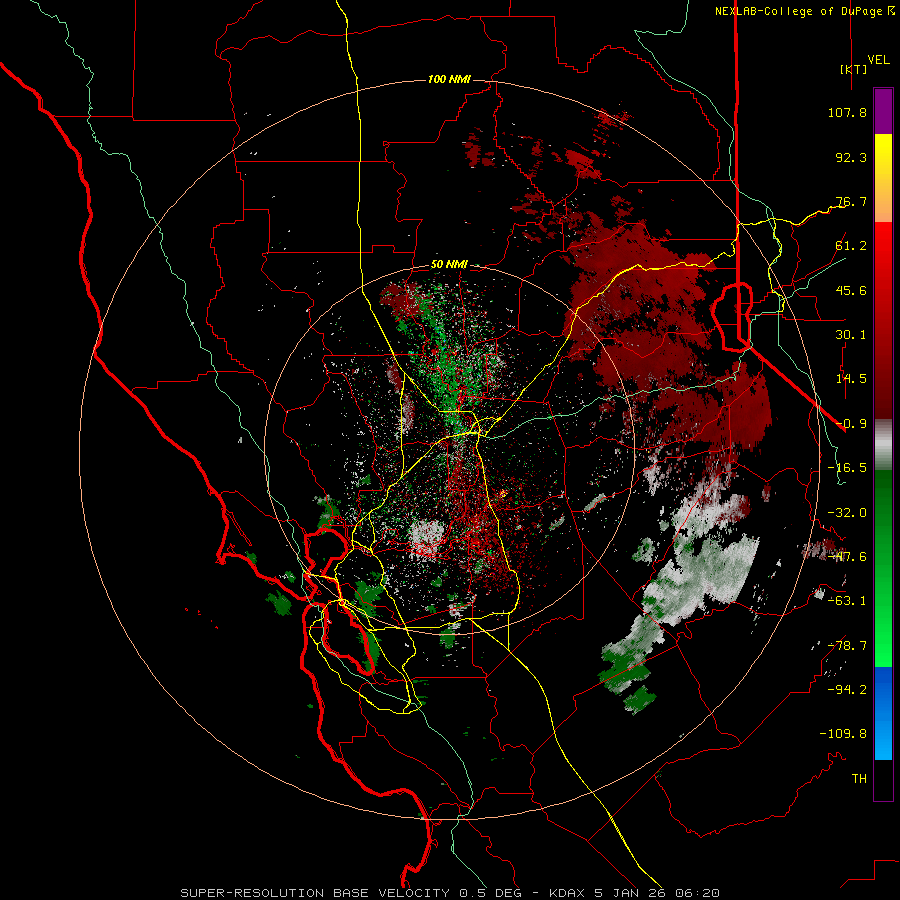Click the 61.2 velocity scale value

(851, 246)
